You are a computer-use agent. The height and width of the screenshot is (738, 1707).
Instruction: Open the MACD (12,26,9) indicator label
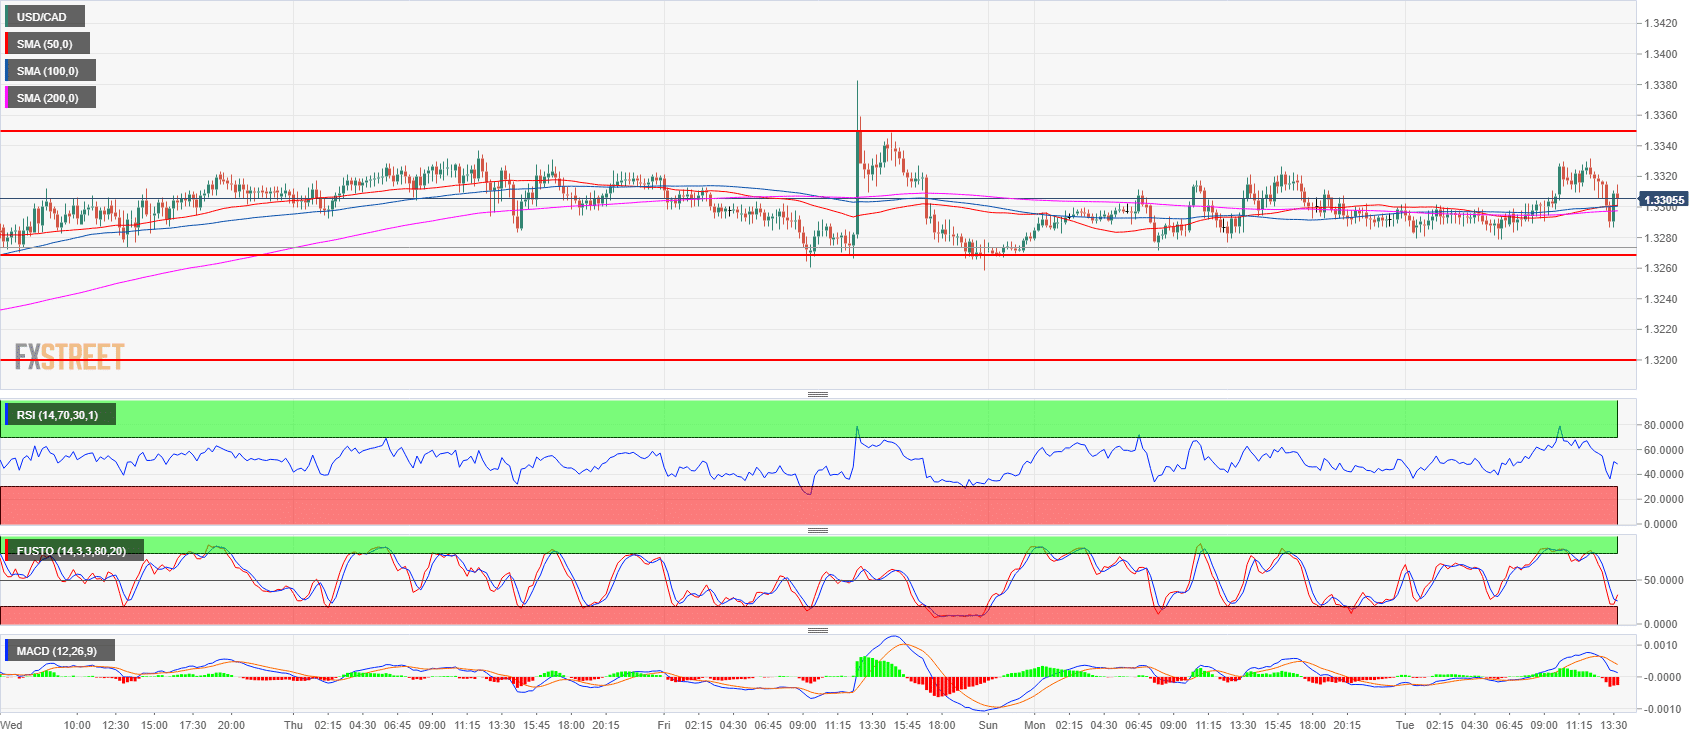(59, 651)
